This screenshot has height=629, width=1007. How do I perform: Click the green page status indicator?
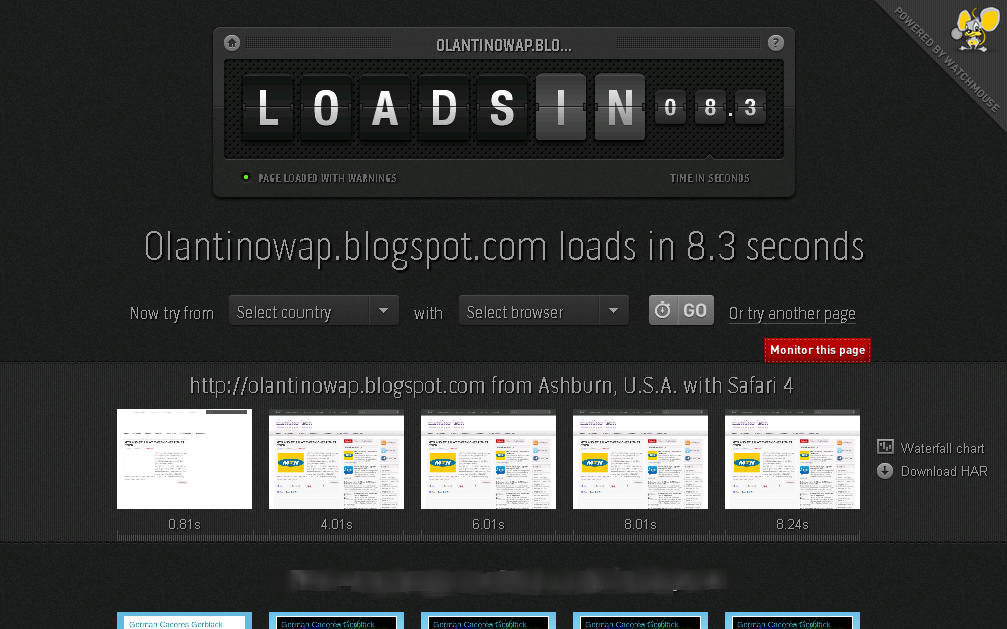pos(245,177)
